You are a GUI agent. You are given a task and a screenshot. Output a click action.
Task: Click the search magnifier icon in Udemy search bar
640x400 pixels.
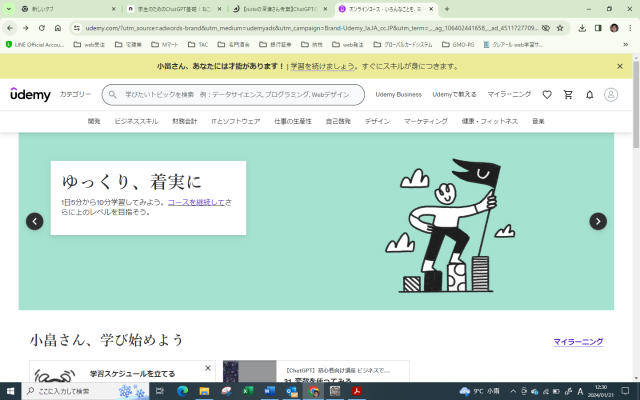click(112, 95)
